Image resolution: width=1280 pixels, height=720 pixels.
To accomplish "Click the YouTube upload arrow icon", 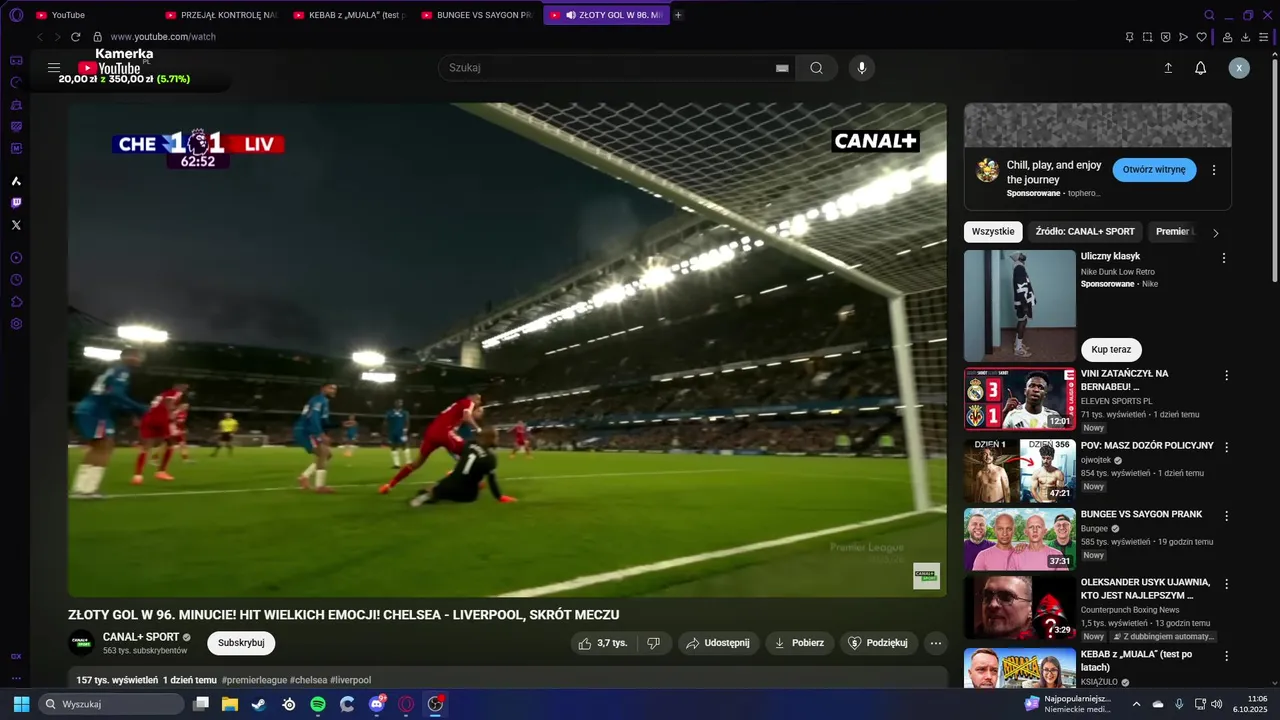I will 1168,68.
